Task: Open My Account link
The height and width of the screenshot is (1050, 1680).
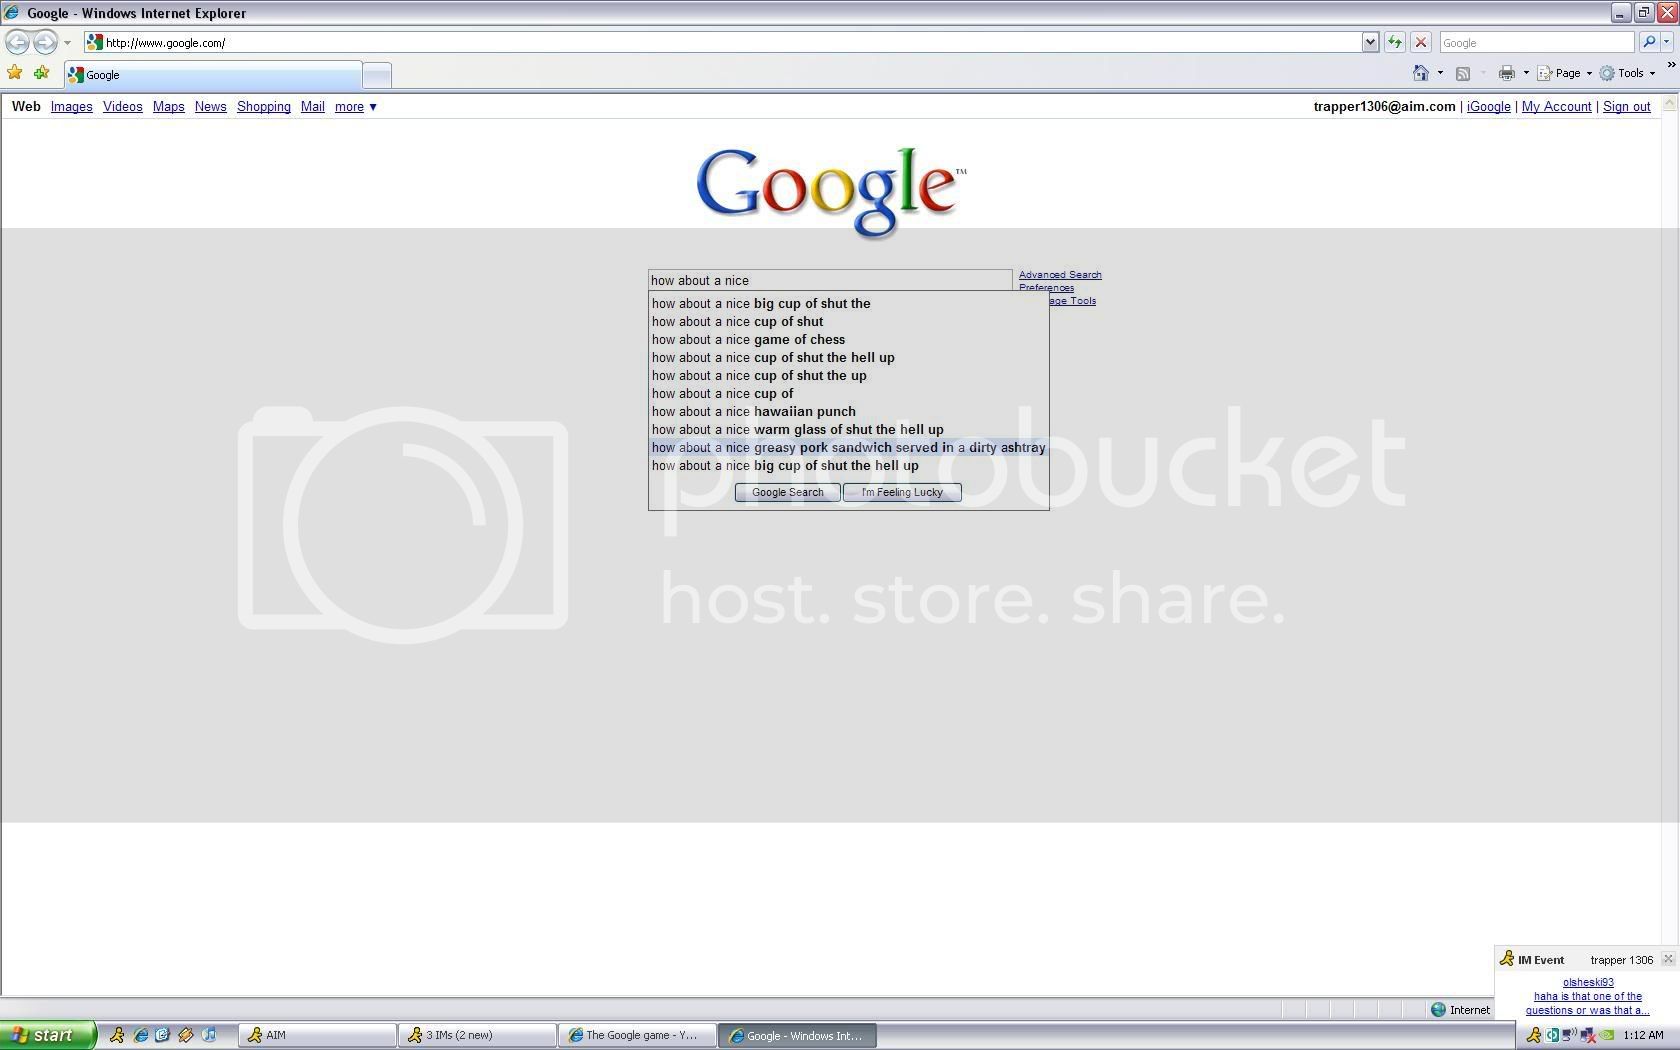Action: click(1556, 106)
